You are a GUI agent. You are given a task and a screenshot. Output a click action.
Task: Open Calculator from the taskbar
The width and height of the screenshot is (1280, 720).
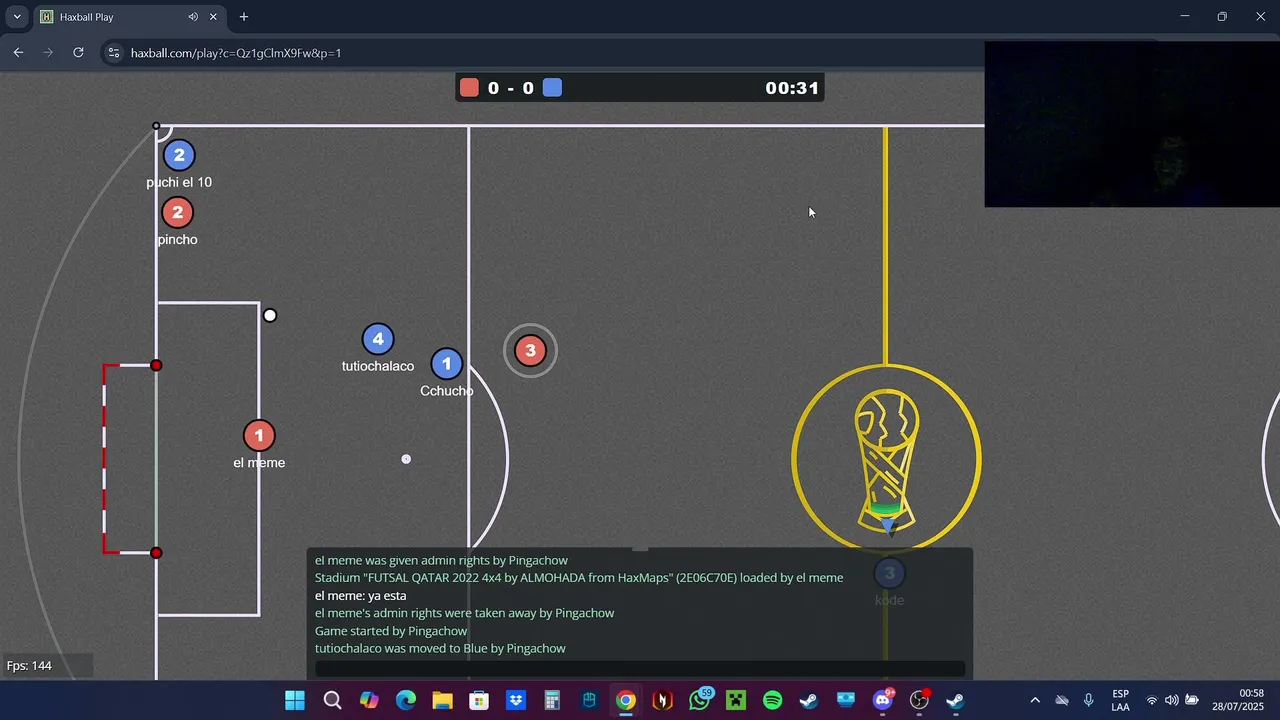552,700
